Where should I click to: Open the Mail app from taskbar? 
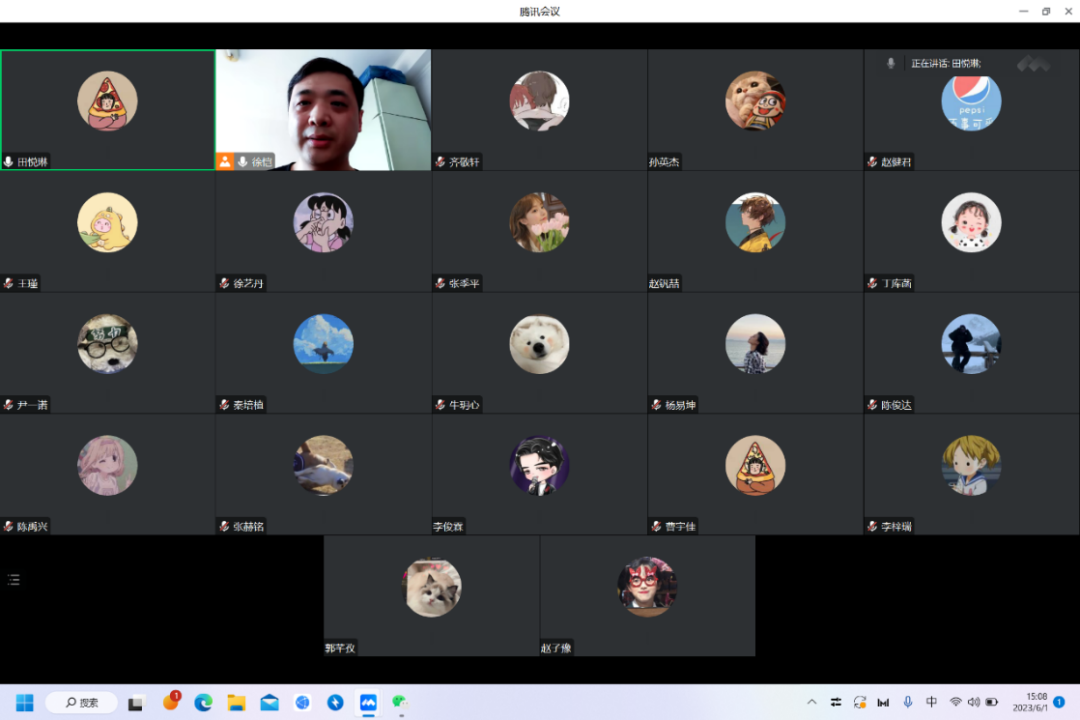click(269, 702)
